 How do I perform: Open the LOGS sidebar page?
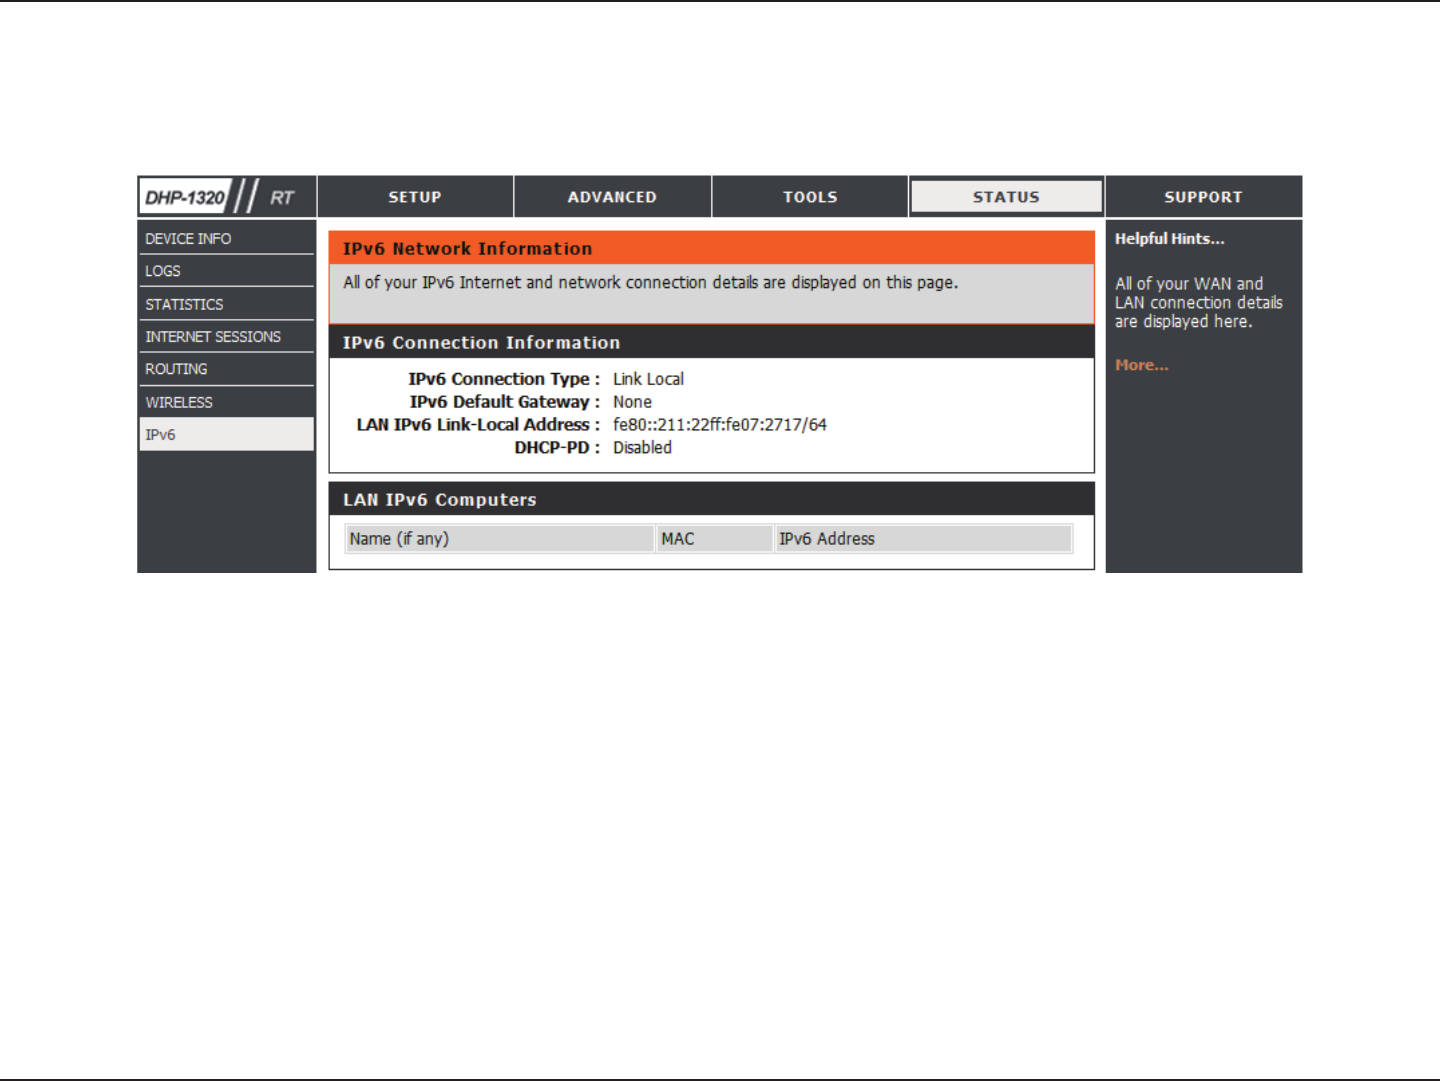pyautogui.click(x=226, y=271)
